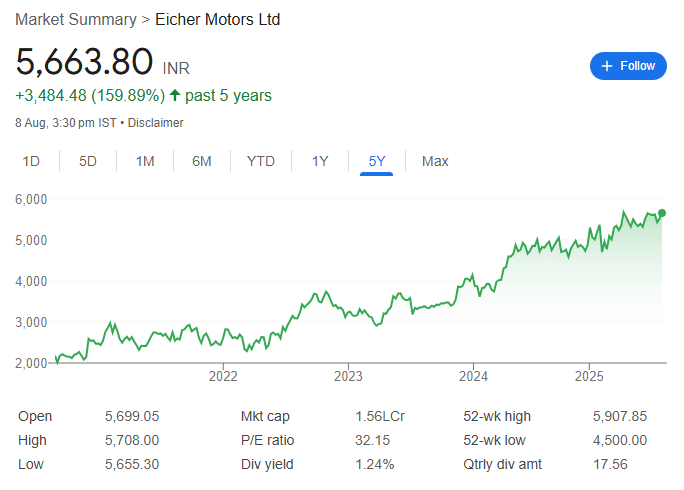This screenshot has height=490, width=684.
Task: Choose the YTD range tab
Action: coord(261,161)
